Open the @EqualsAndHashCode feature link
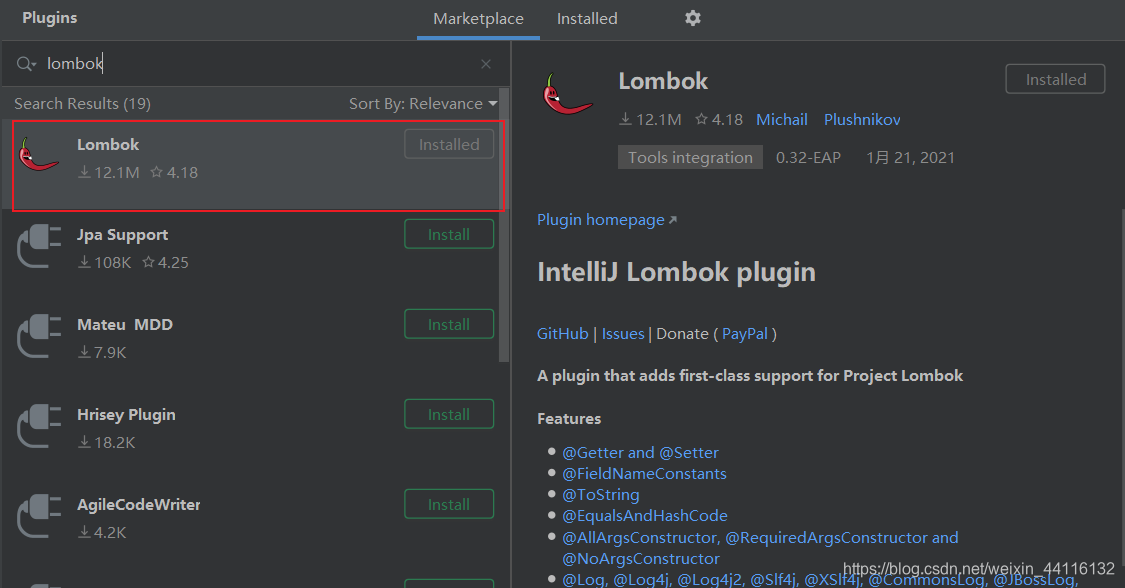The width and height of the screenshot is (1125, 588). click(x=645, y=516)
